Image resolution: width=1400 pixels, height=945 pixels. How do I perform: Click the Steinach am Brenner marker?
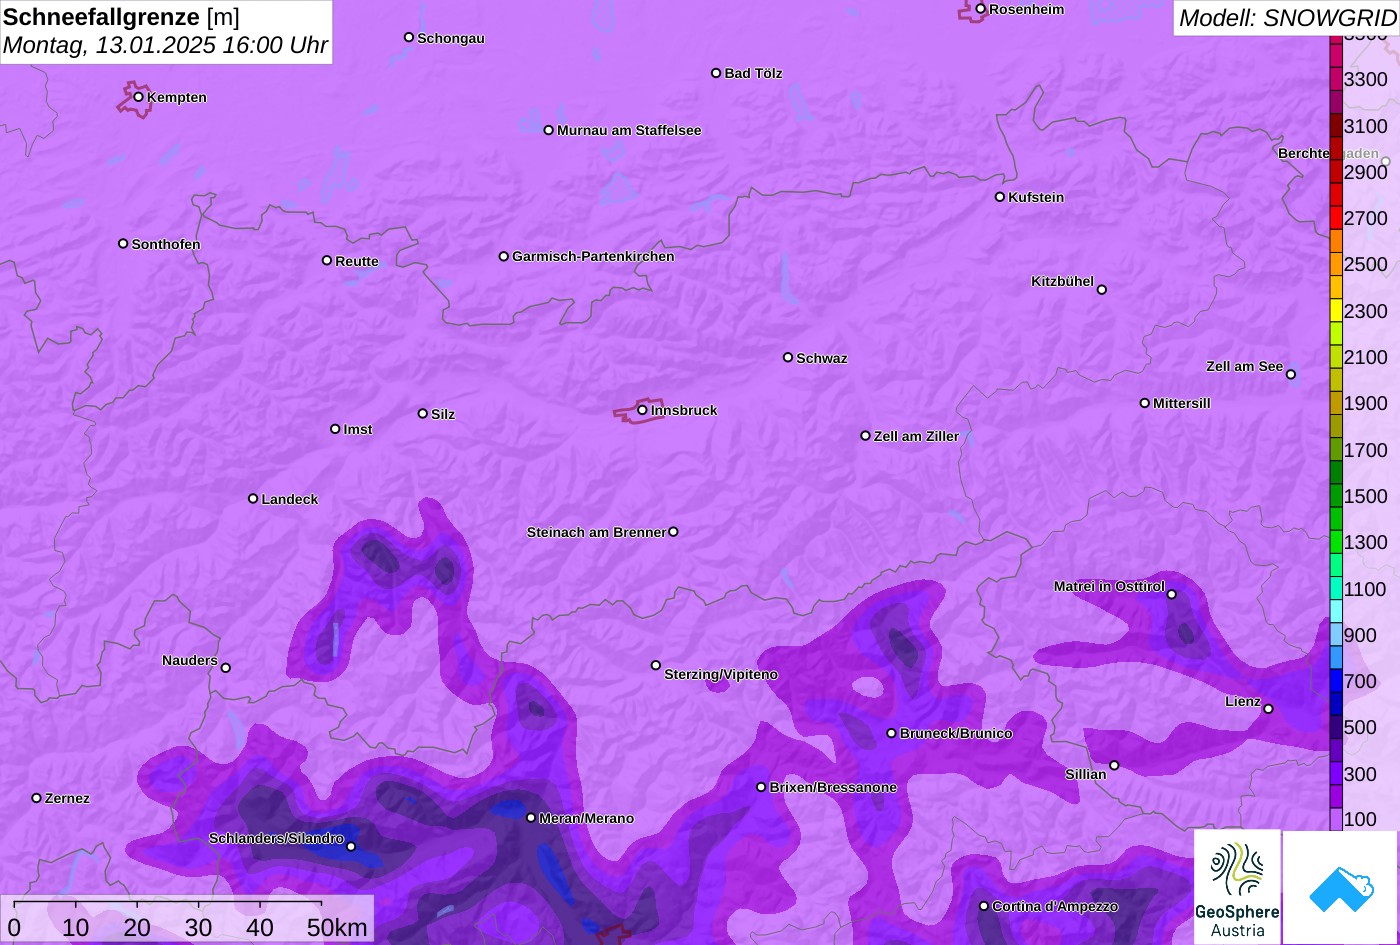pyautogui.click(x=673, y=532)
